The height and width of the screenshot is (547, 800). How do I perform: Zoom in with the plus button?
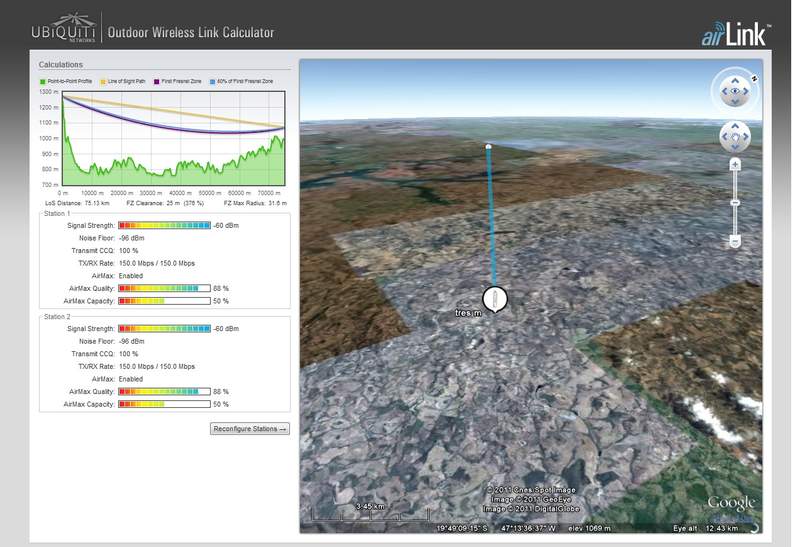click(735, 164)
